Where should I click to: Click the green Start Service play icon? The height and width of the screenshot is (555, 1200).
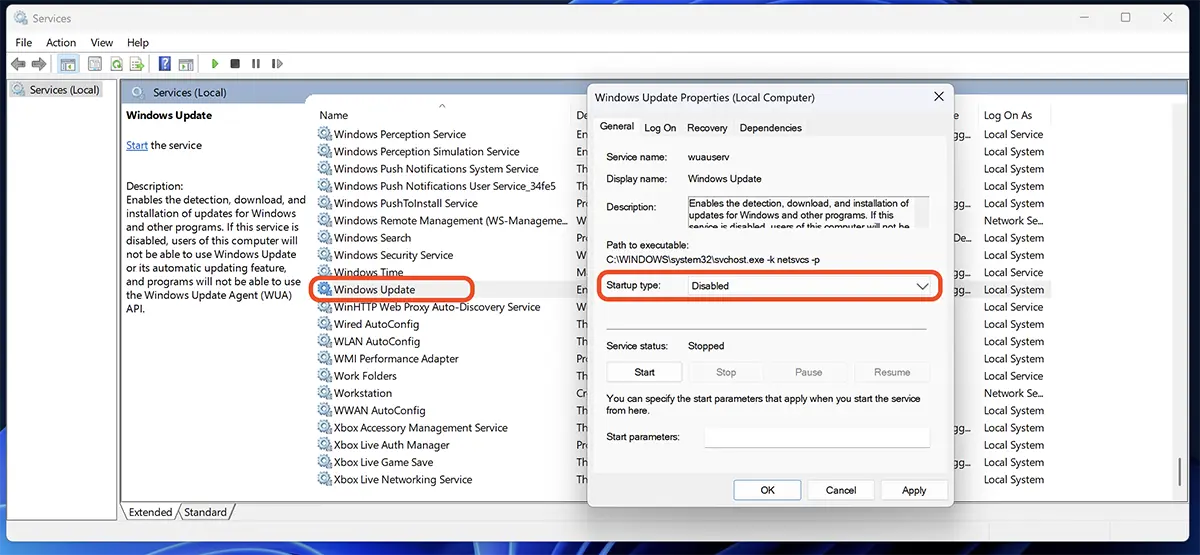[x=214, y=64]
